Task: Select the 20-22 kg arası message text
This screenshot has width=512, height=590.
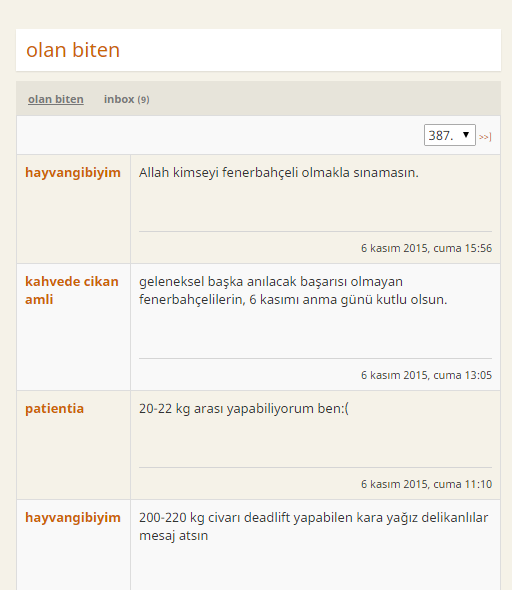Action: tap(244, 409)
